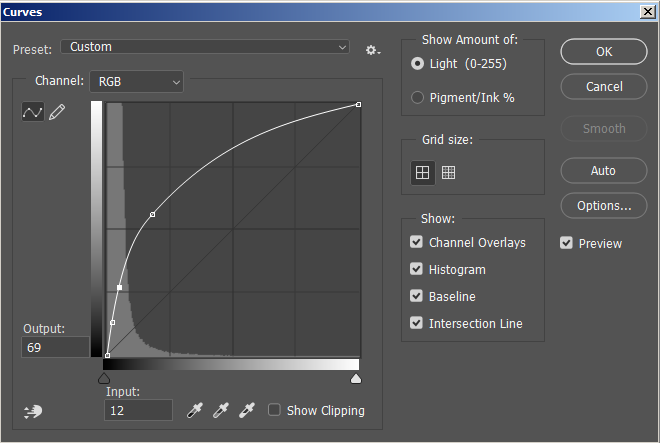
Task: Enable the Show Clipping checkbox
Action: coord(274,410)
